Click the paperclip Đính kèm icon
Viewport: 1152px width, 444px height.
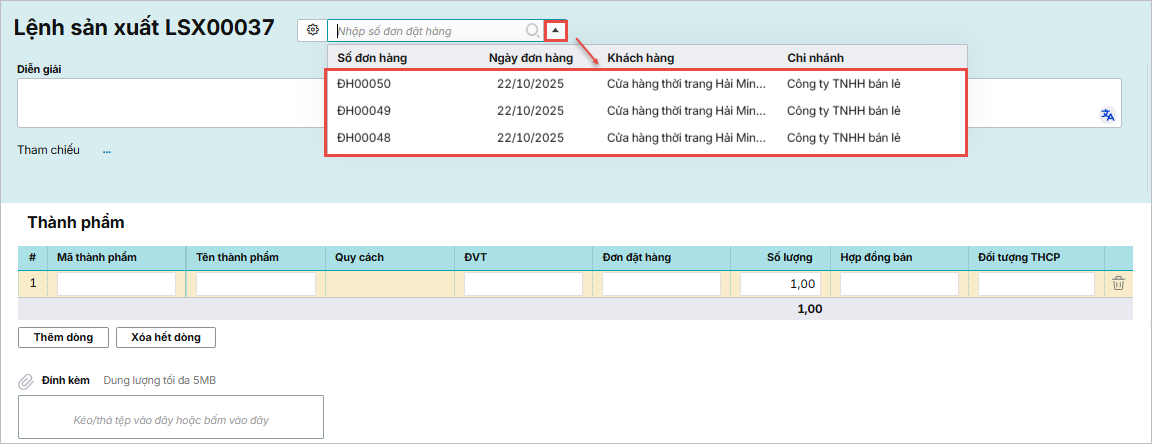[x=27, y=381]
